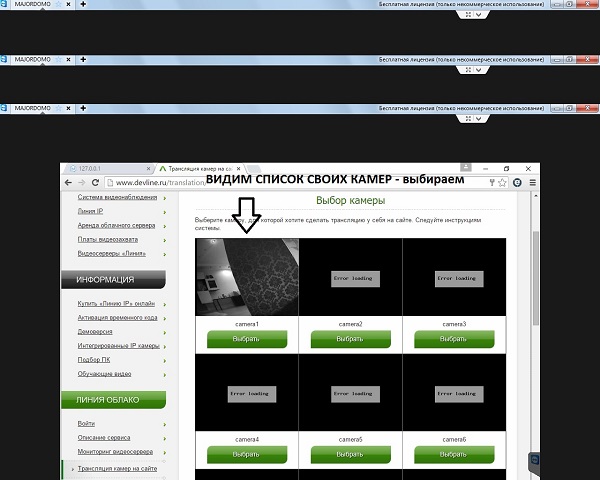The height and width of the screenshot is (480, 600).
Task: Expand the down chevron under topmost MAJORDOMO bar
Action: [479, 15]
